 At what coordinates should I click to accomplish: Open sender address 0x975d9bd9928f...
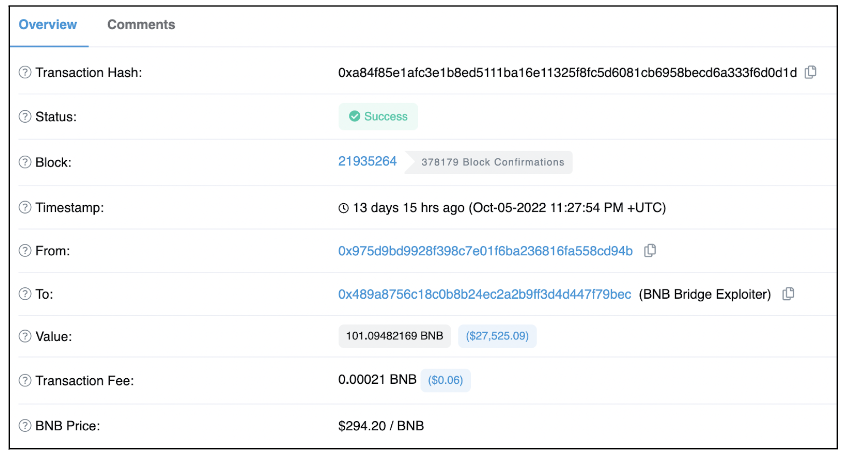point(485,251)
